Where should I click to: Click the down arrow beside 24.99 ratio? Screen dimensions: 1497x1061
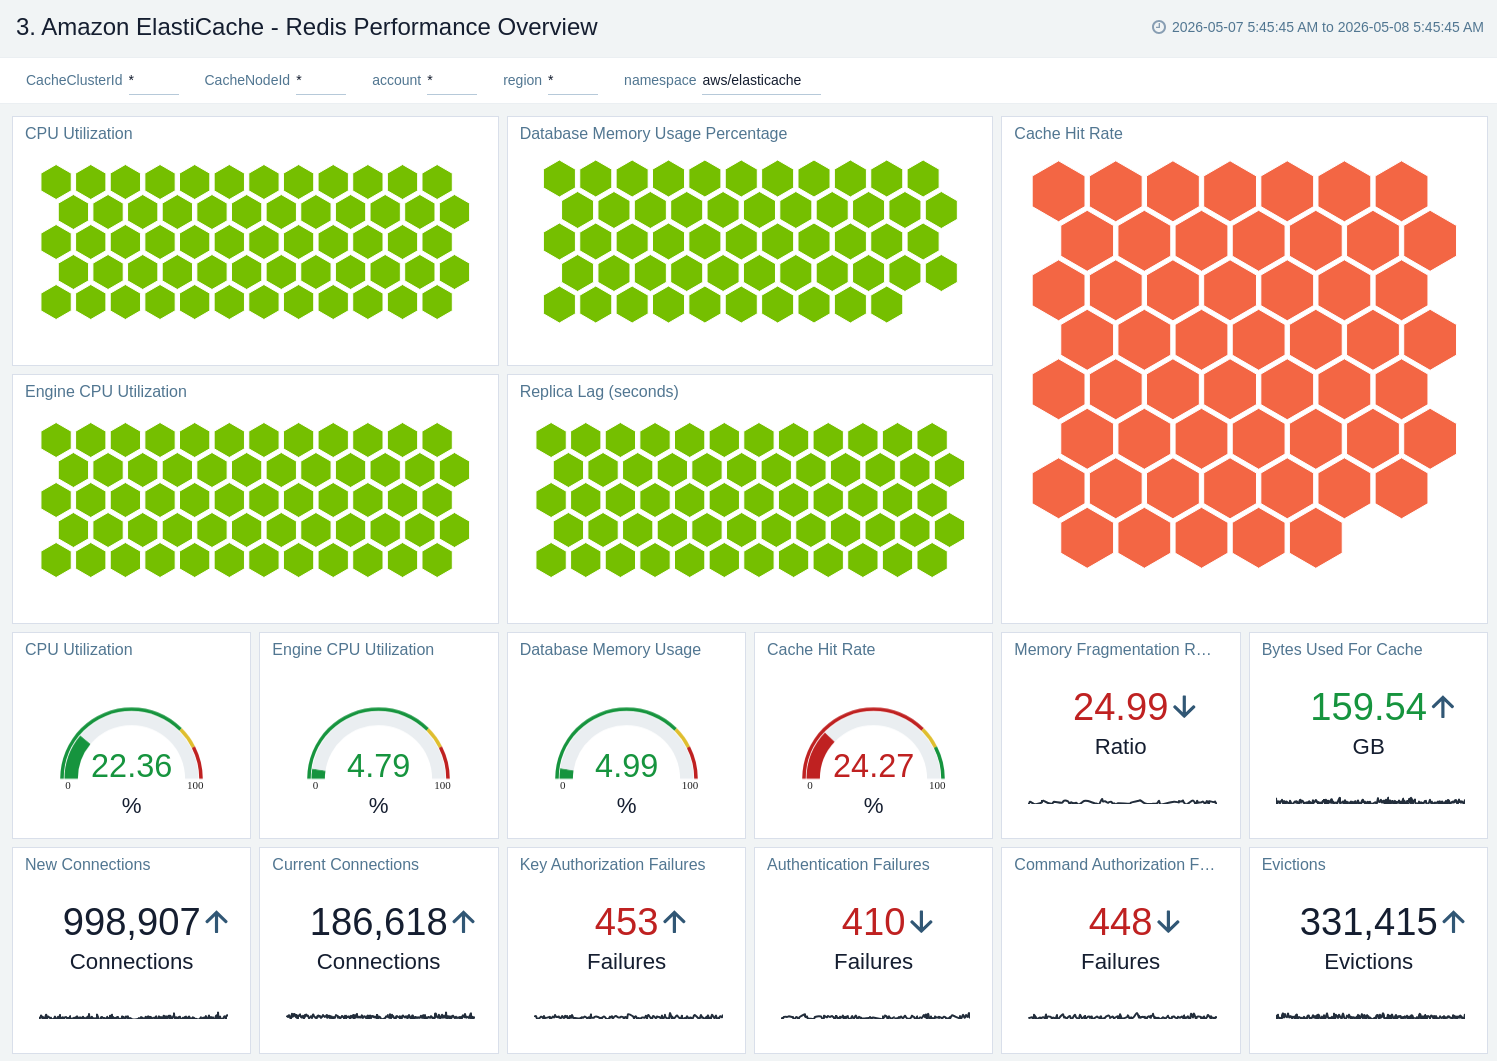pos(1185,707)
